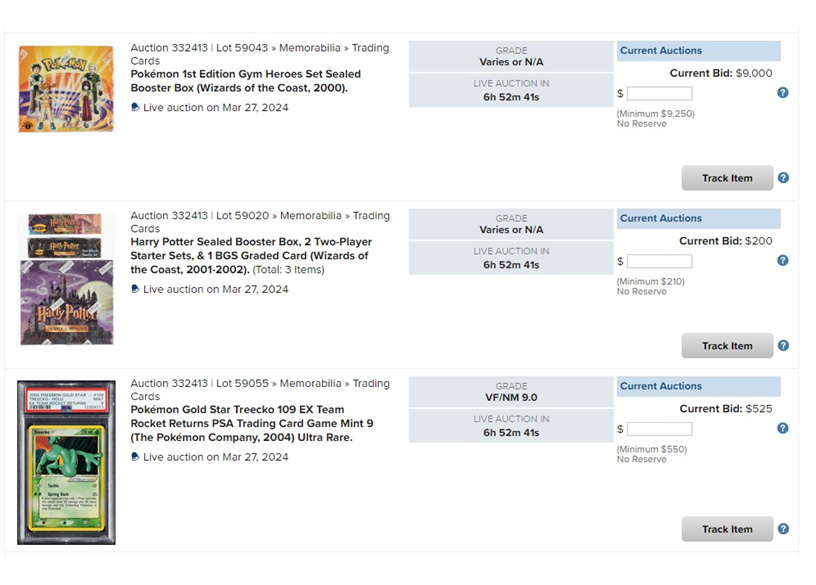816x585 pixels.
Task: Click help icon next to first Track Item
Action: pyautogui.click(x=783, y=177)
